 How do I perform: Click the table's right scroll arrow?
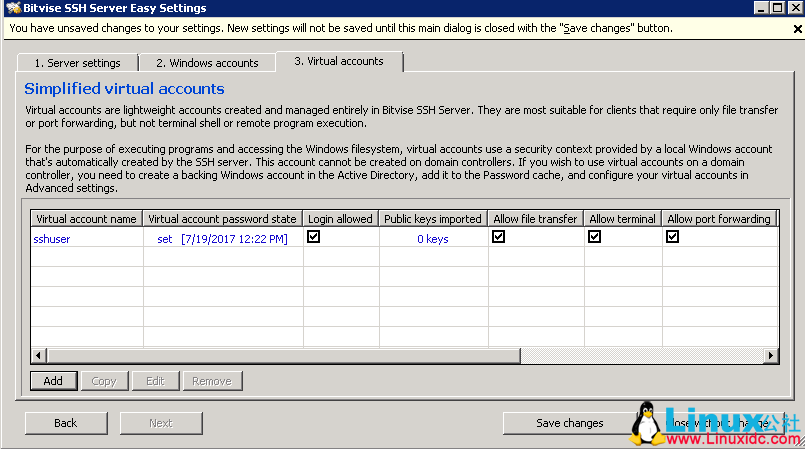tap(771, 356)
